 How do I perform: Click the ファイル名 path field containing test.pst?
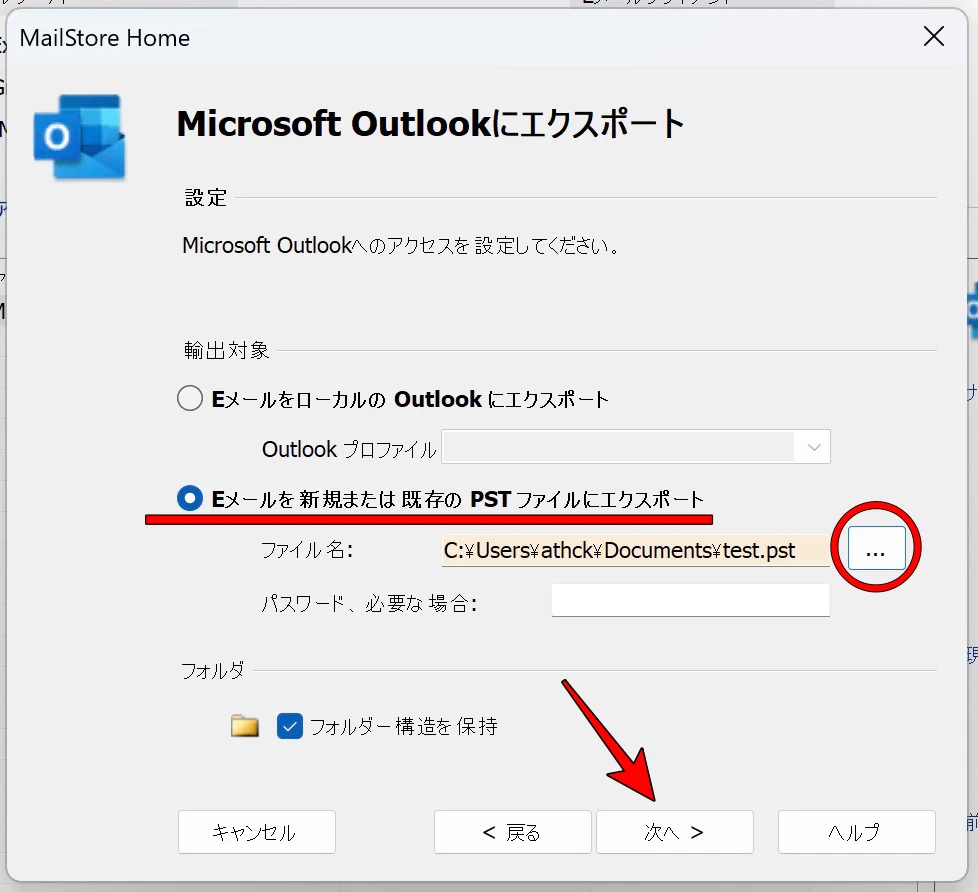click(634, 551)
